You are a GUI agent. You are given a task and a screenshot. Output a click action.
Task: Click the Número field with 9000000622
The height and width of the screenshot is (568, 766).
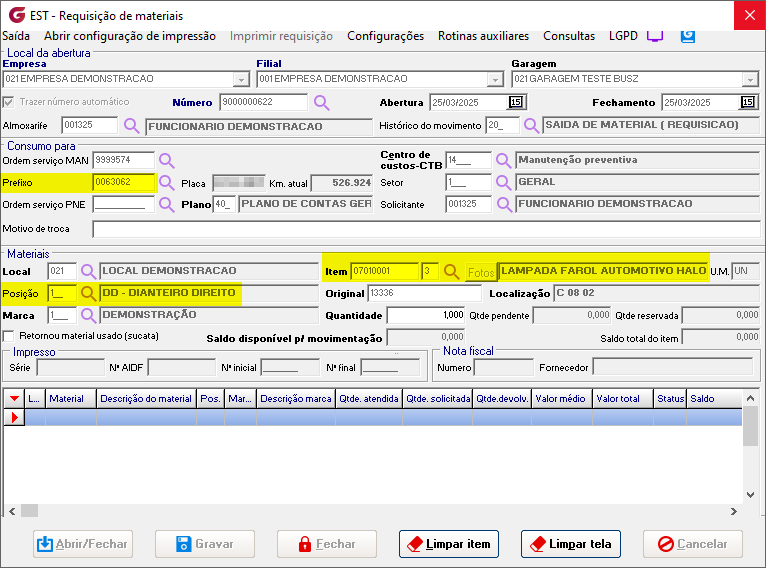[264, 102]
